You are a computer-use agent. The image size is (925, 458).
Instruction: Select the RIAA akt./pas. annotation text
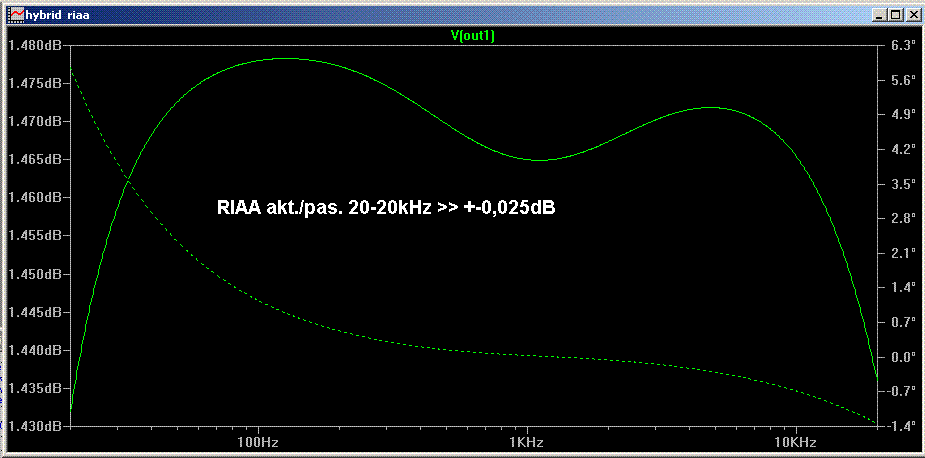386,209
